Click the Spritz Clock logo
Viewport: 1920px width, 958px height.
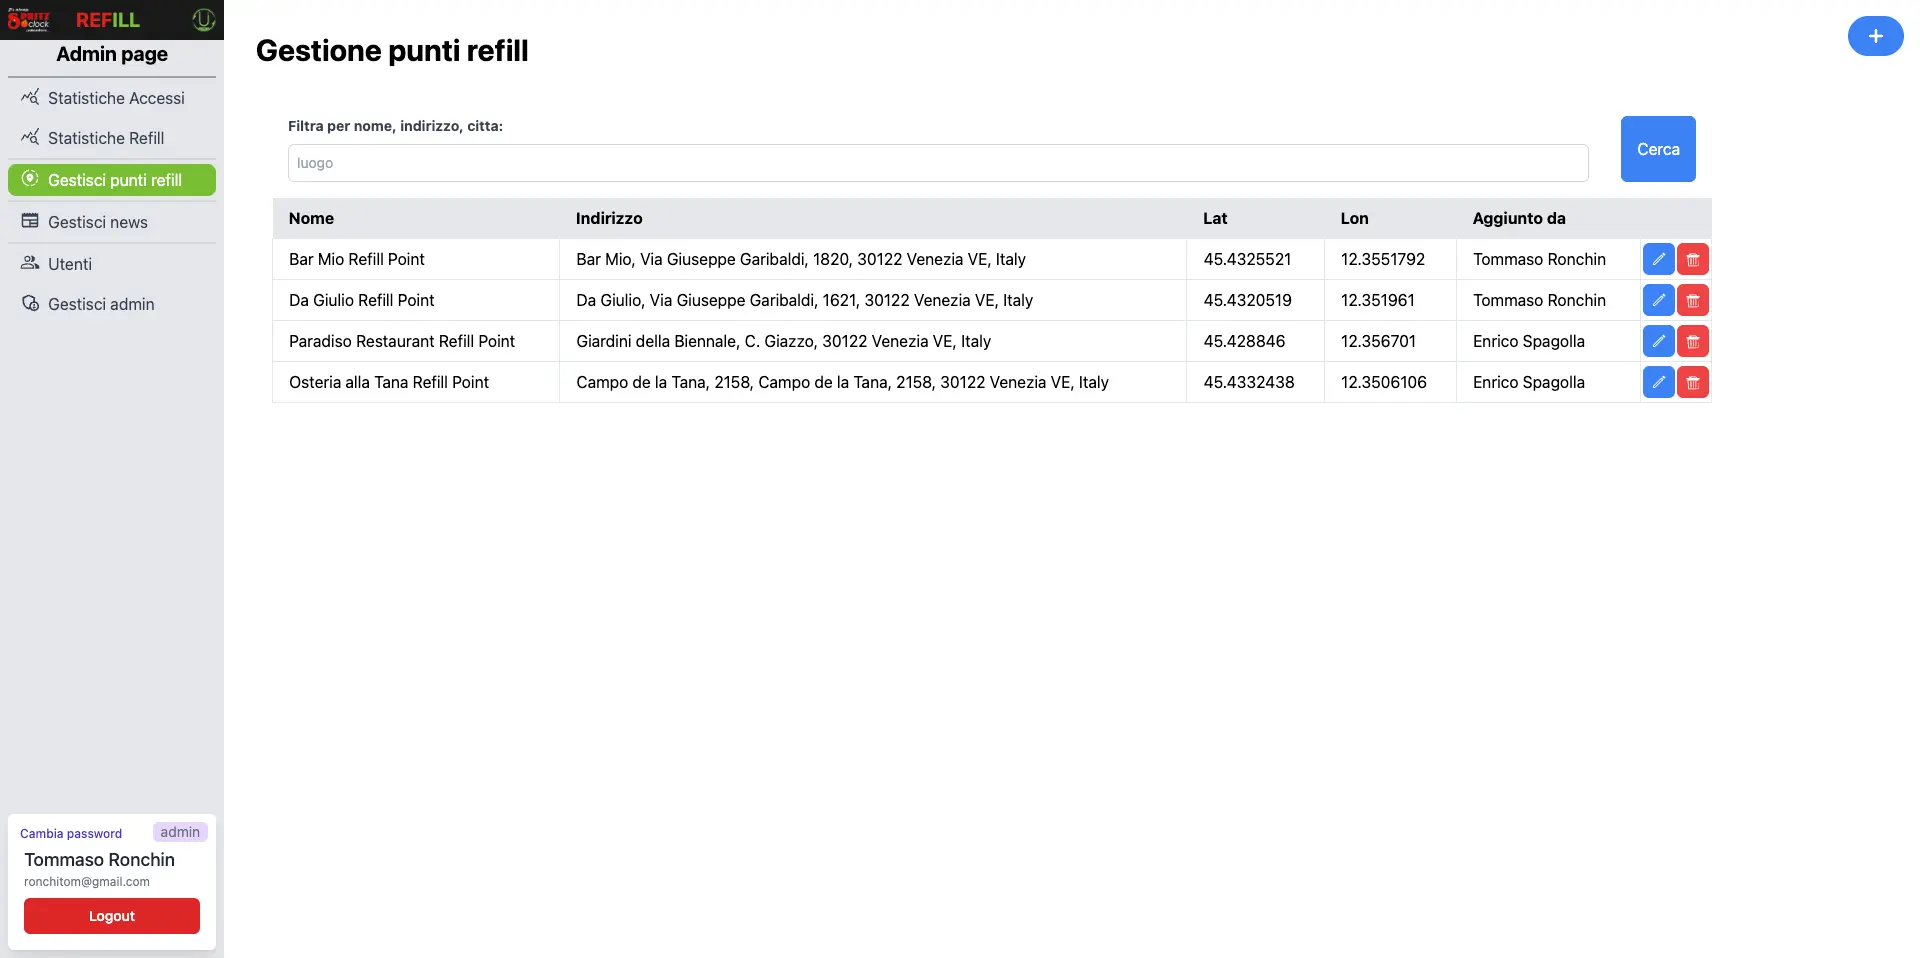point(28,20)
